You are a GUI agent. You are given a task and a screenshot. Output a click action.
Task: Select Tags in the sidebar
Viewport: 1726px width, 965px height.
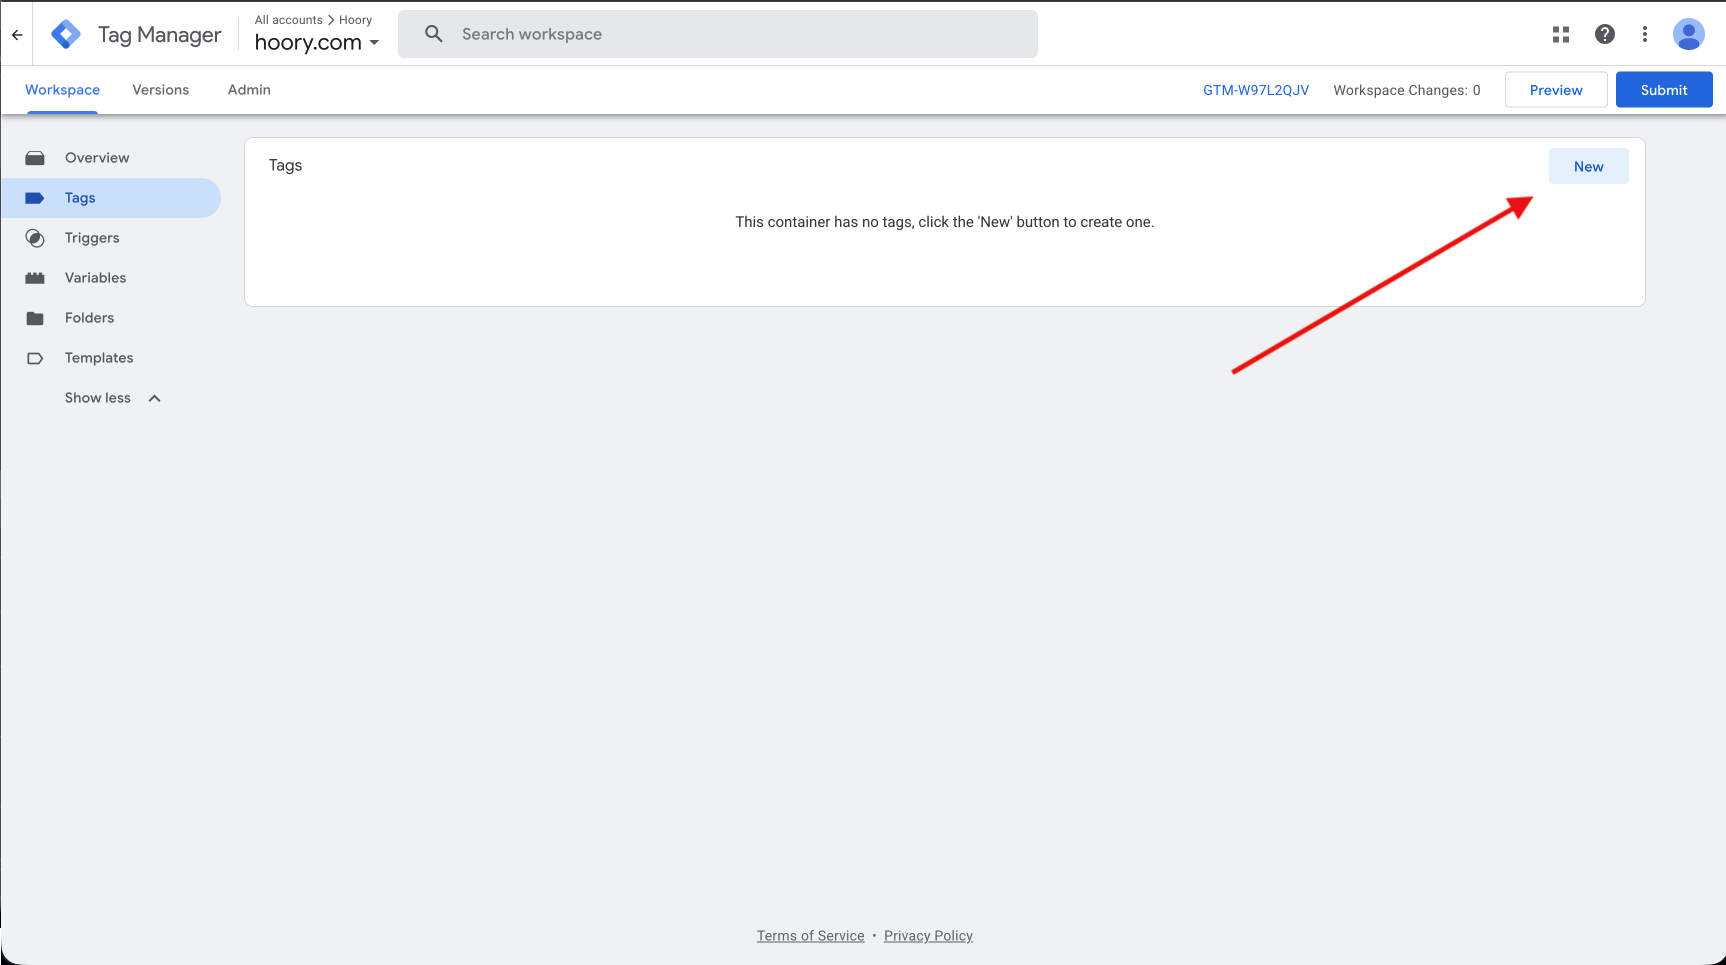tap(111, 198)
